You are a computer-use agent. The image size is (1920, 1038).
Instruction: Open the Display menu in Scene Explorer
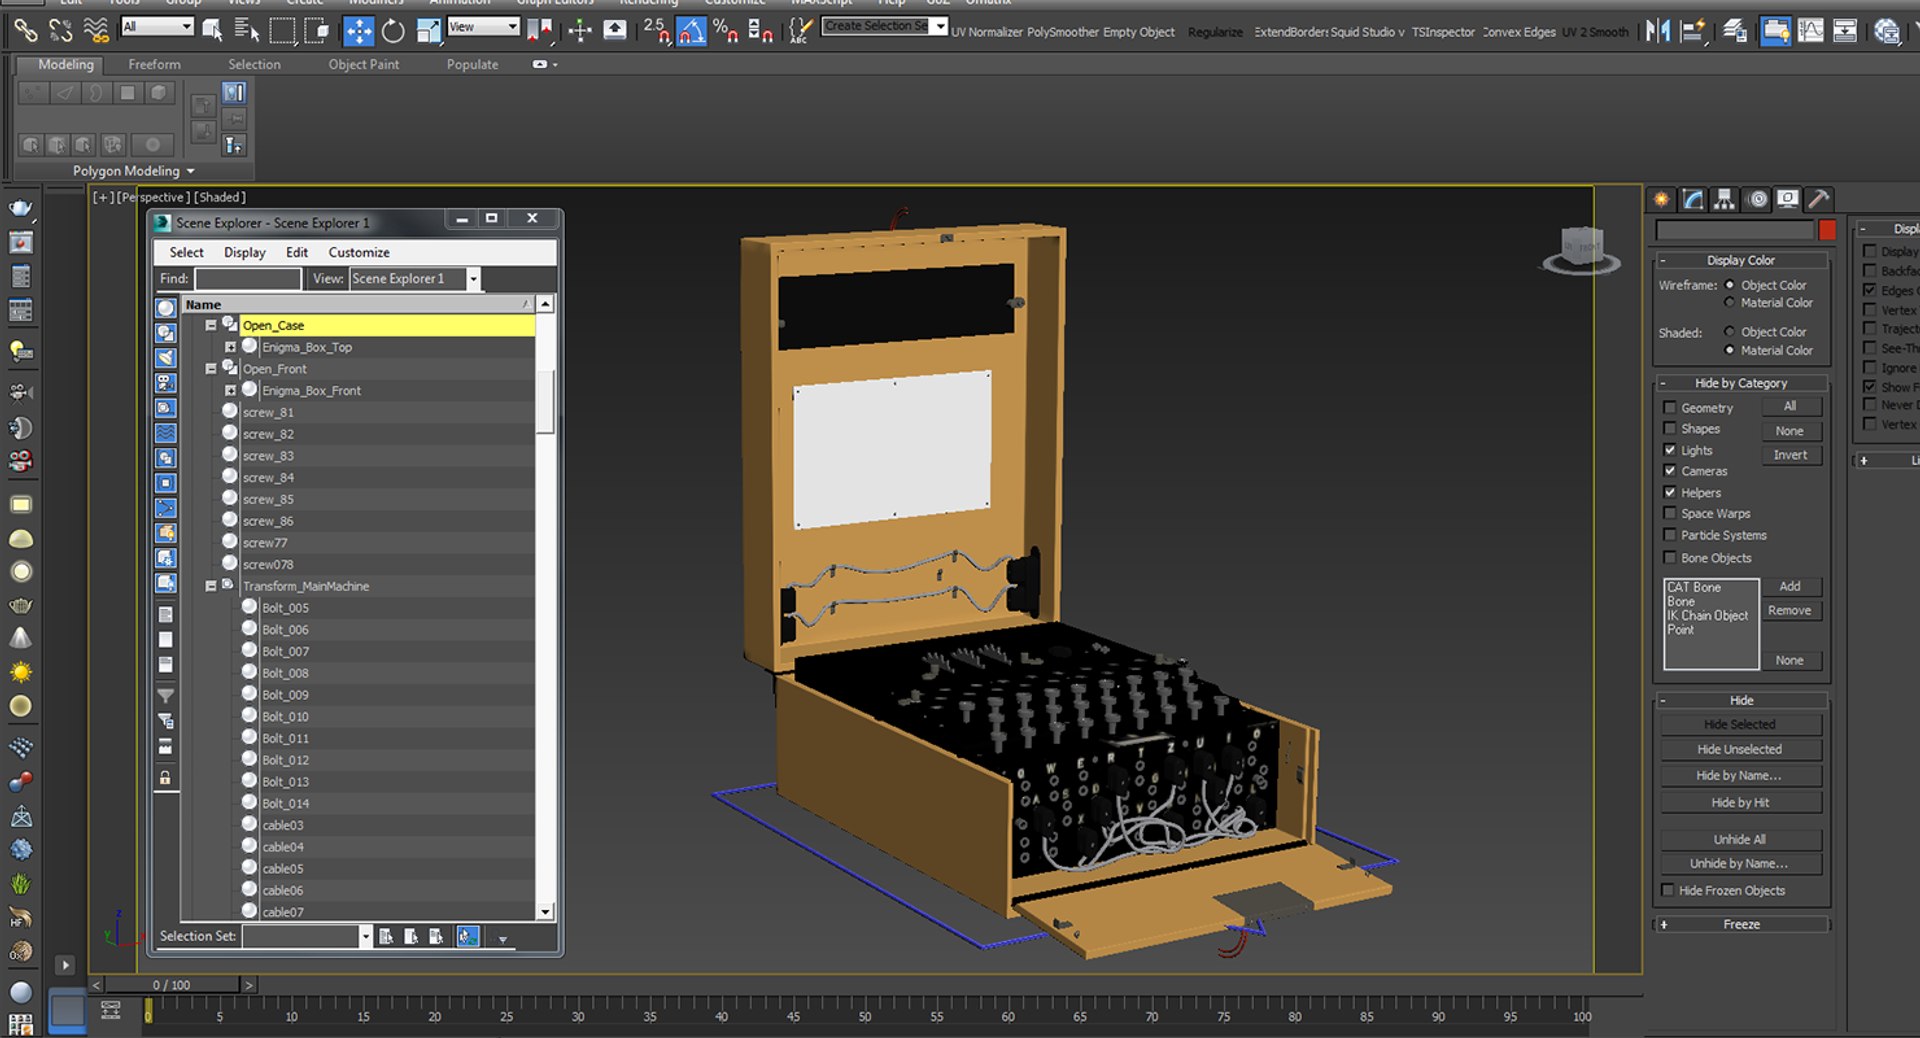tap(244, 252)
